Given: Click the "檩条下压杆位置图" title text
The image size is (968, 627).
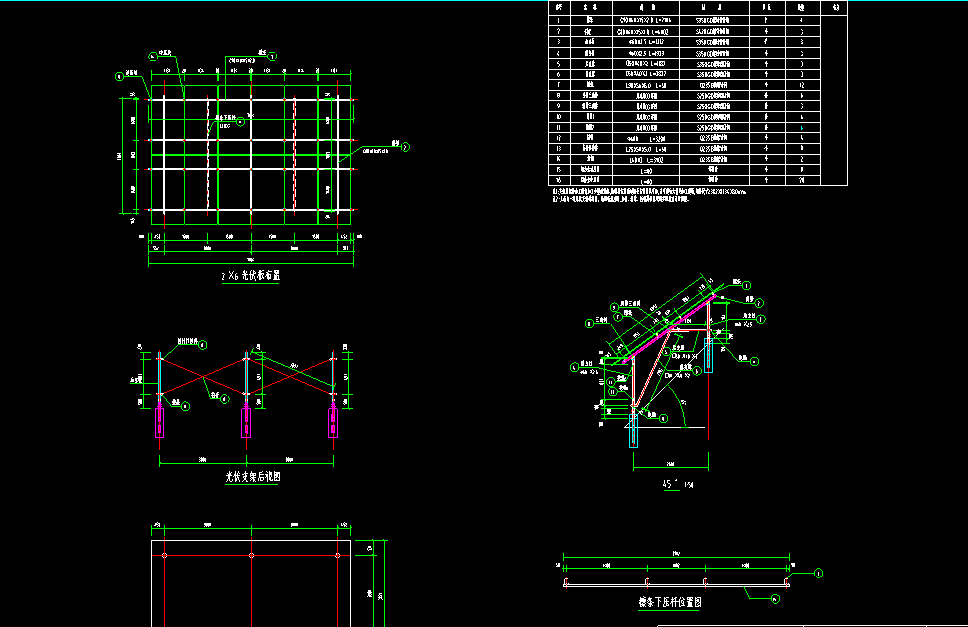Looking at the screenshot, I should pyautogui.click(x=670, y=603).
